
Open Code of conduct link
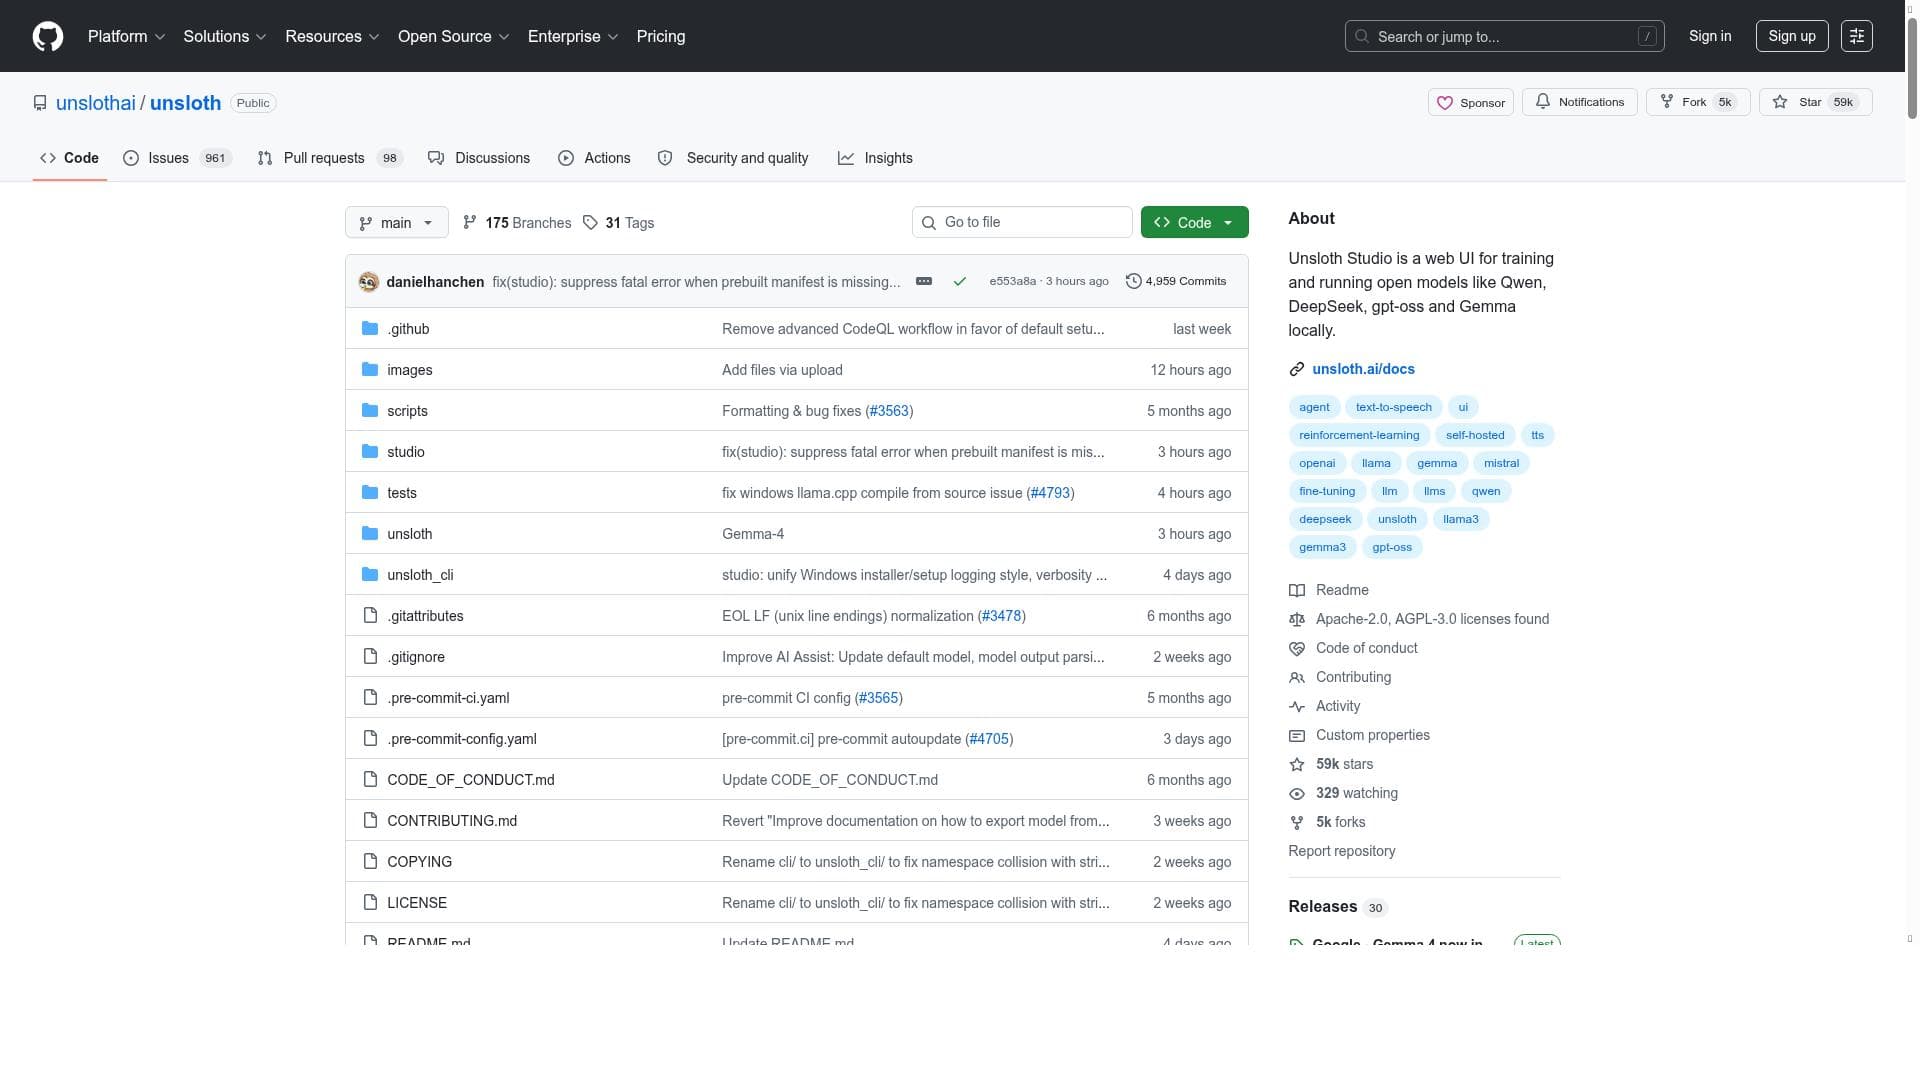(1353, 648)
